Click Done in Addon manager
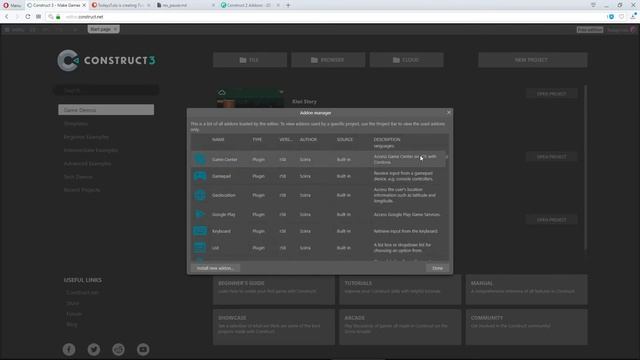640x360 pixels. click(x=438, y=268)
